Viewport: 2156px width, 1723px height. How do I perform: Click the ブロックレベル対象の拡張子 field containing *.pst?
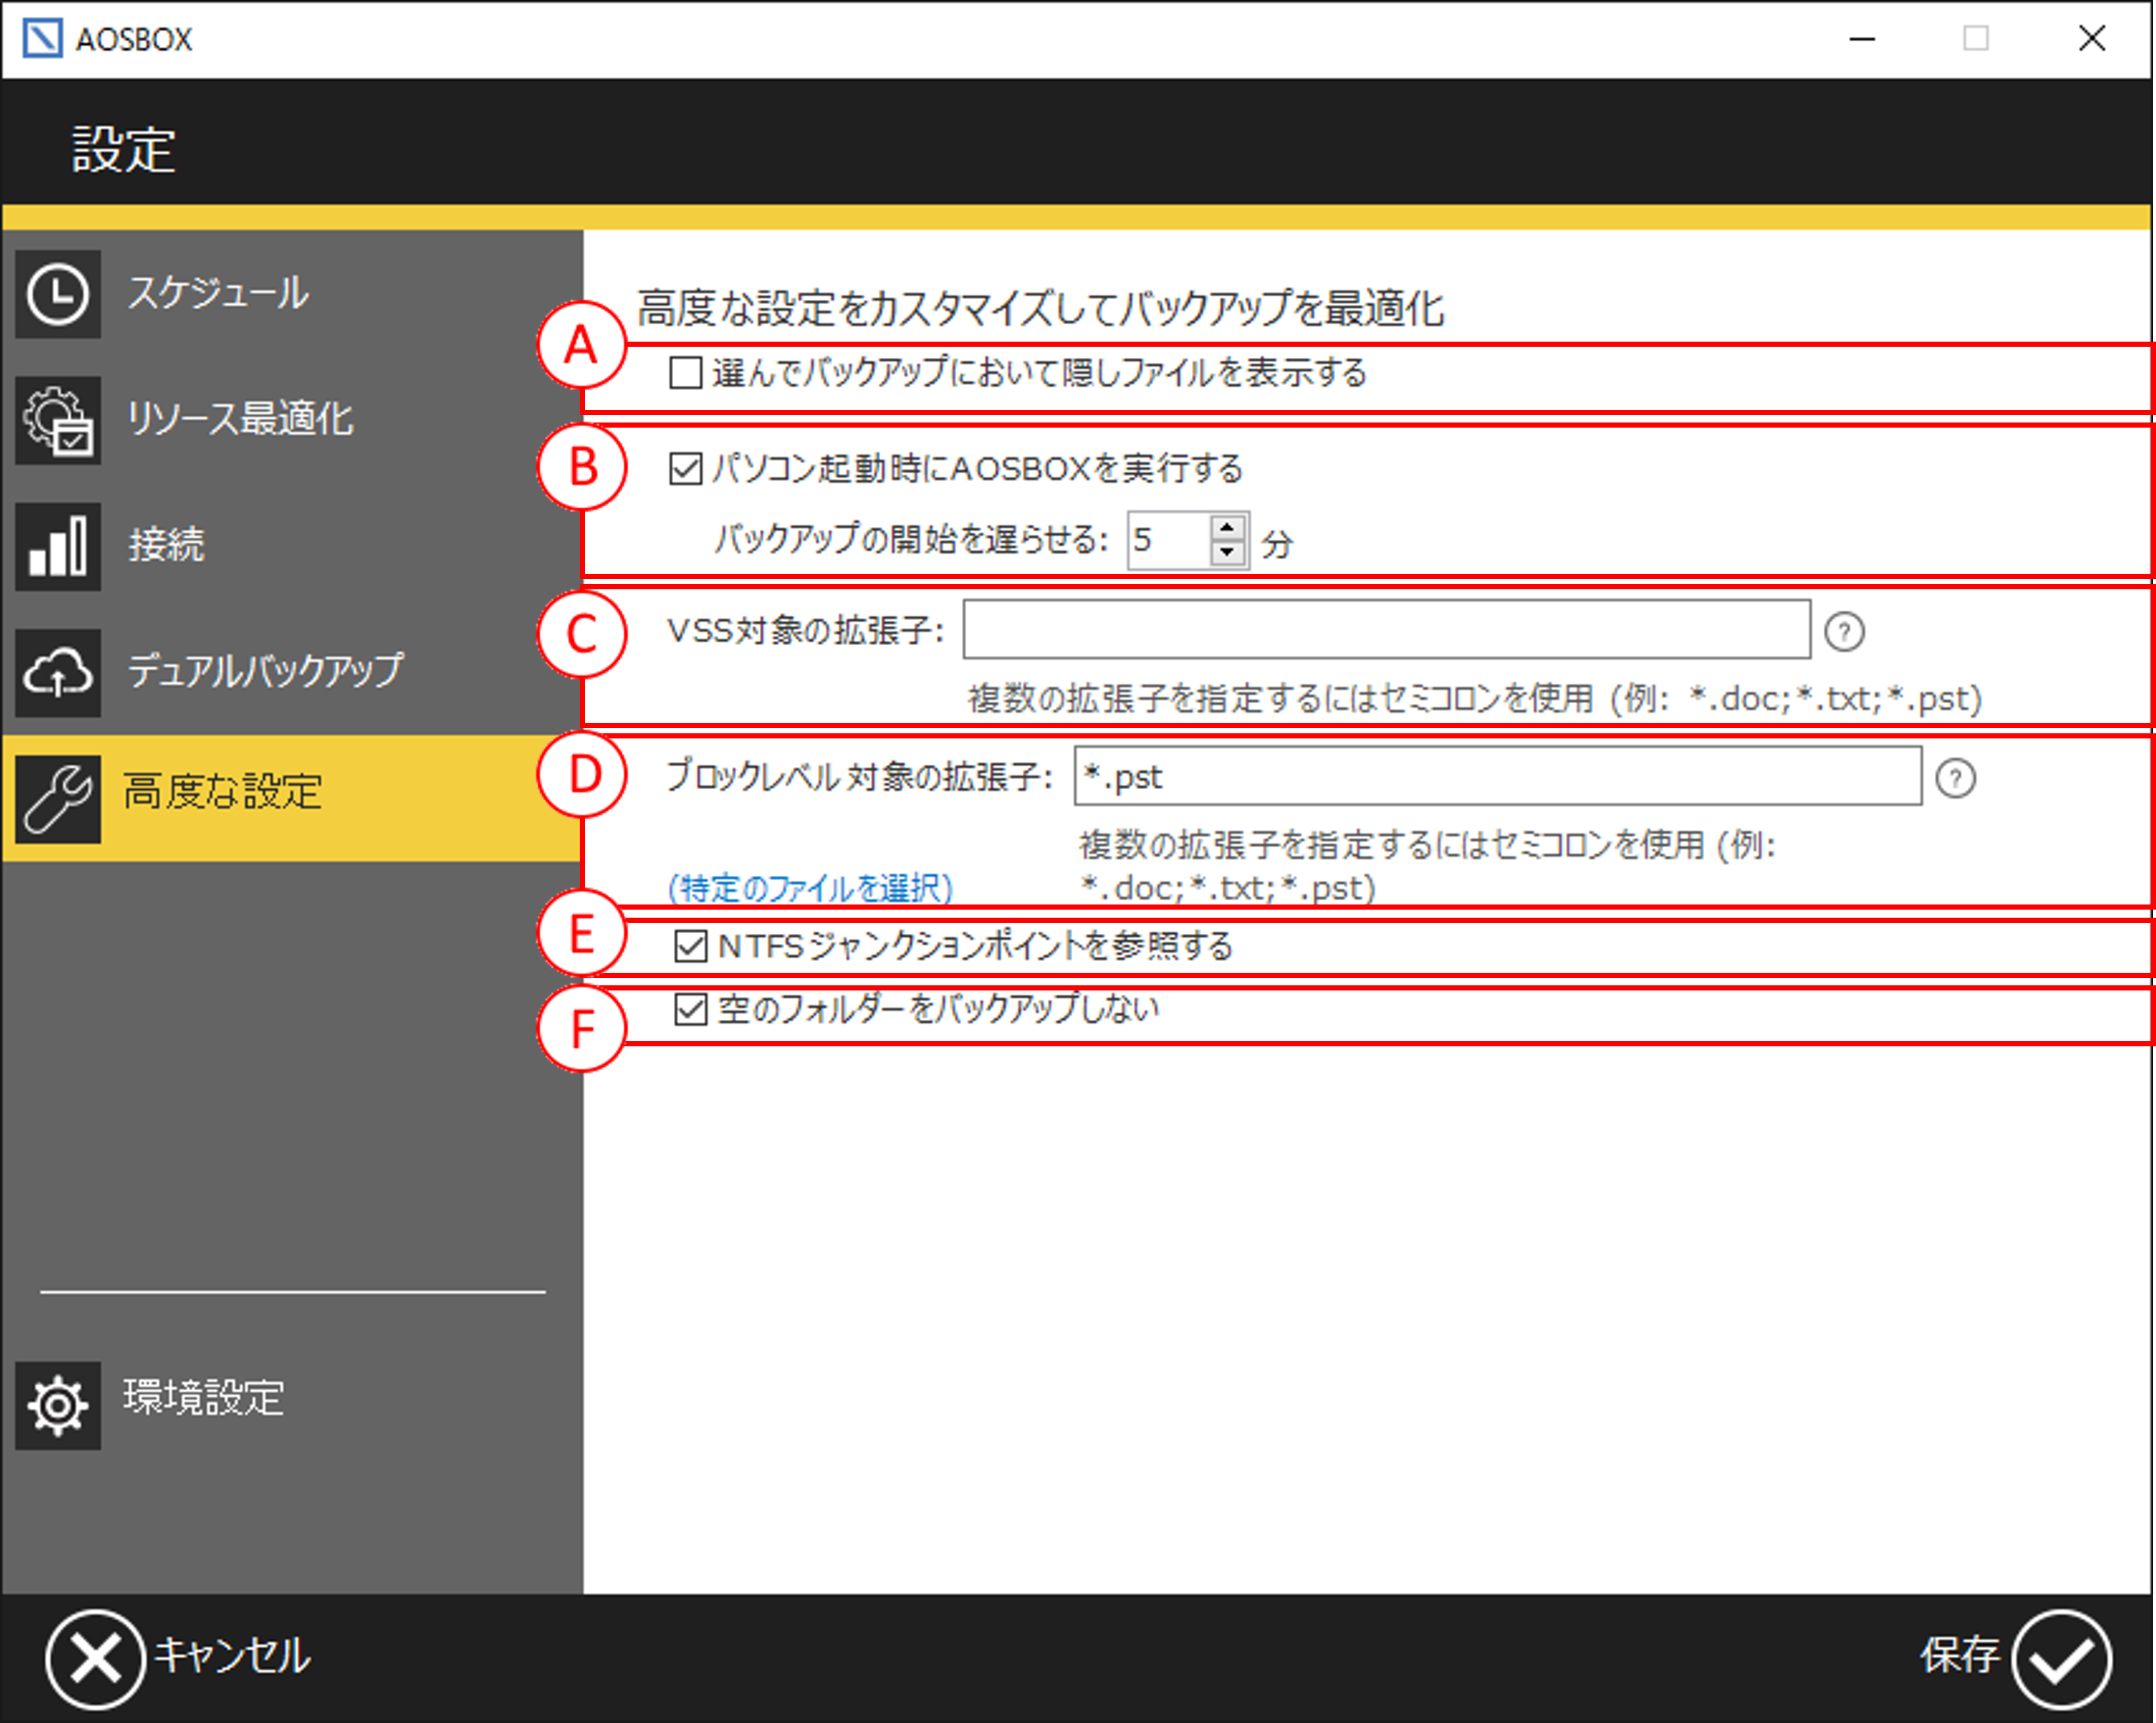(x=1497, y=777)
